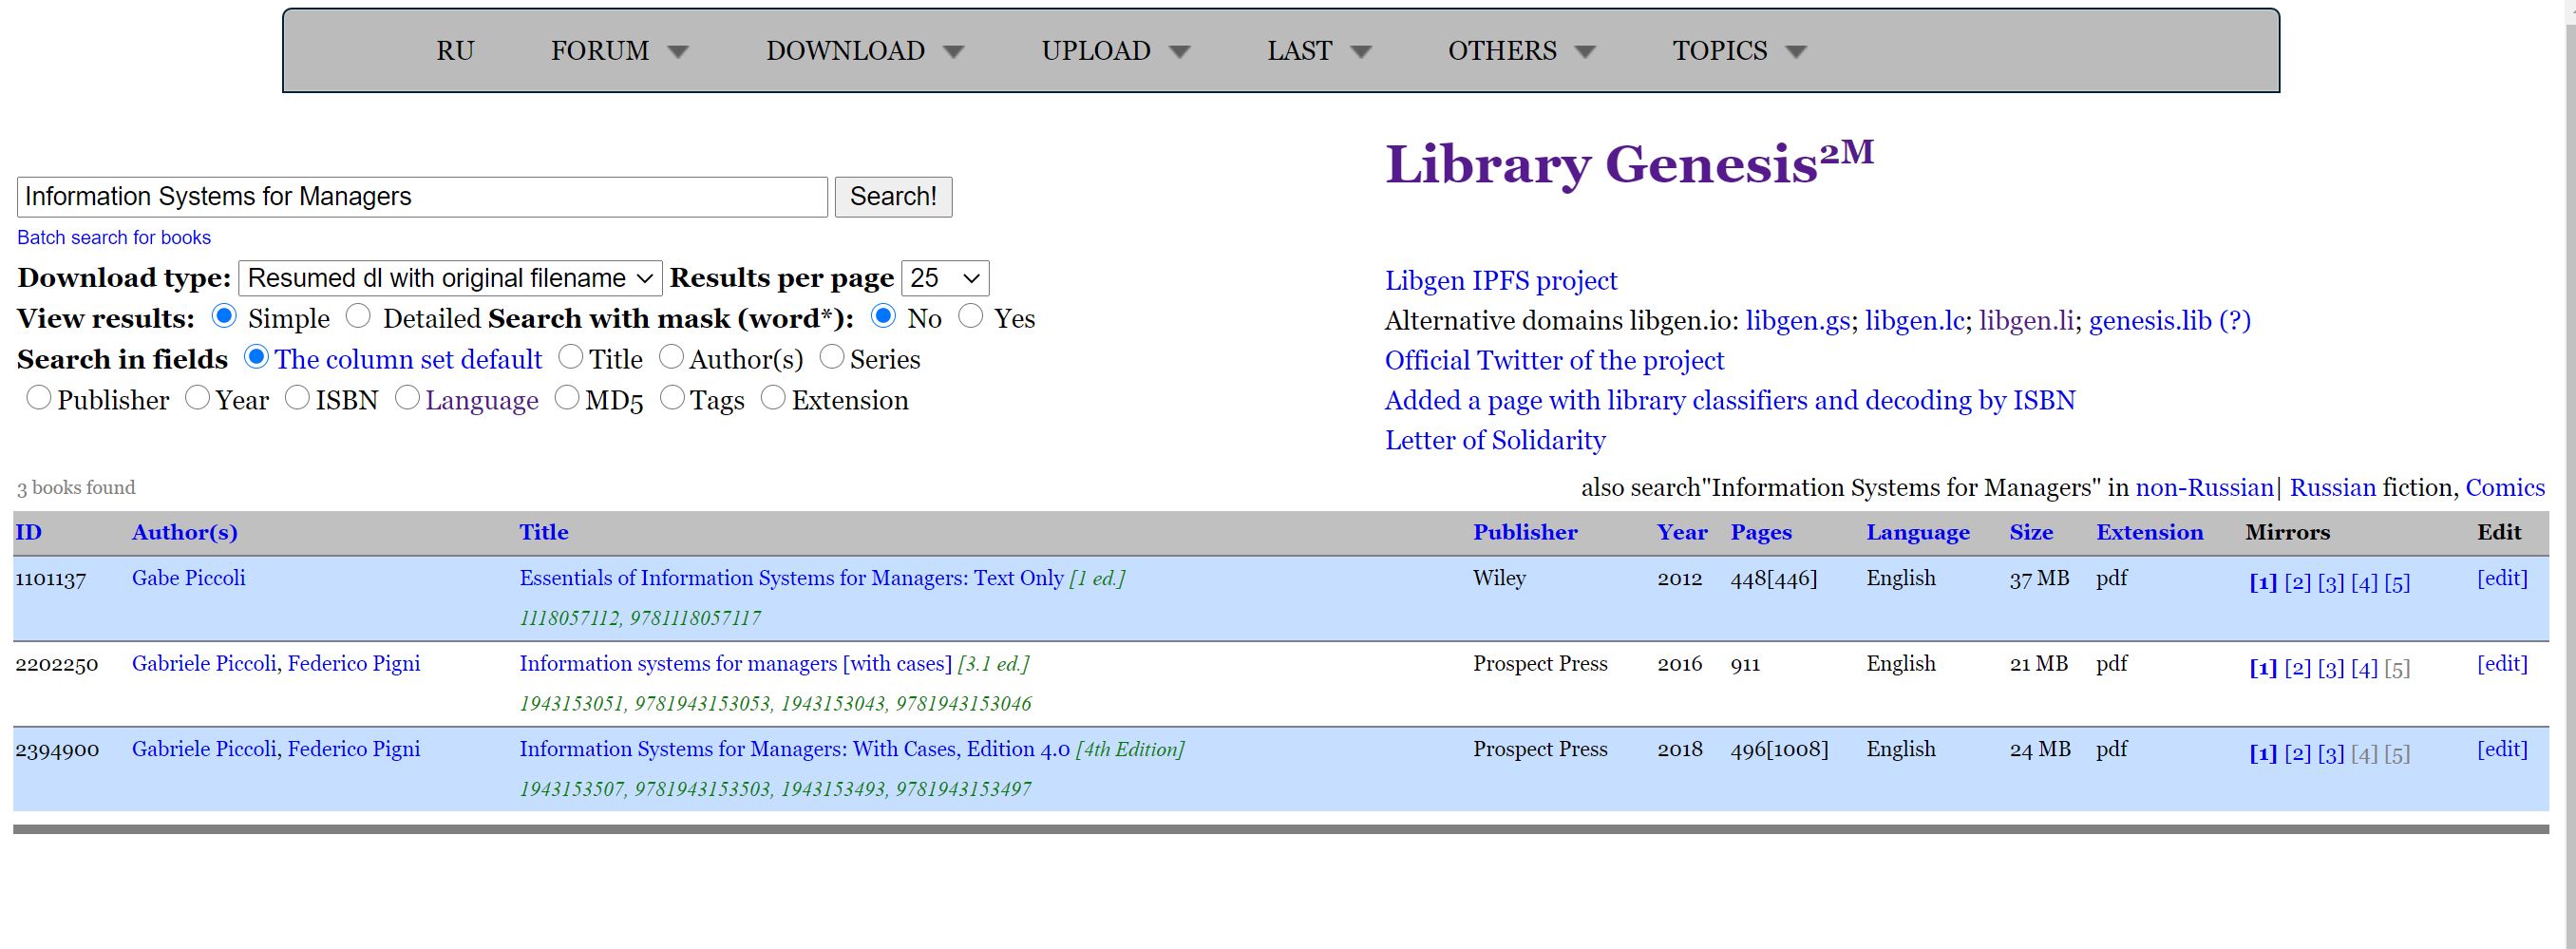
Task: Set search with mask to Yes
Action: point(970,317)
